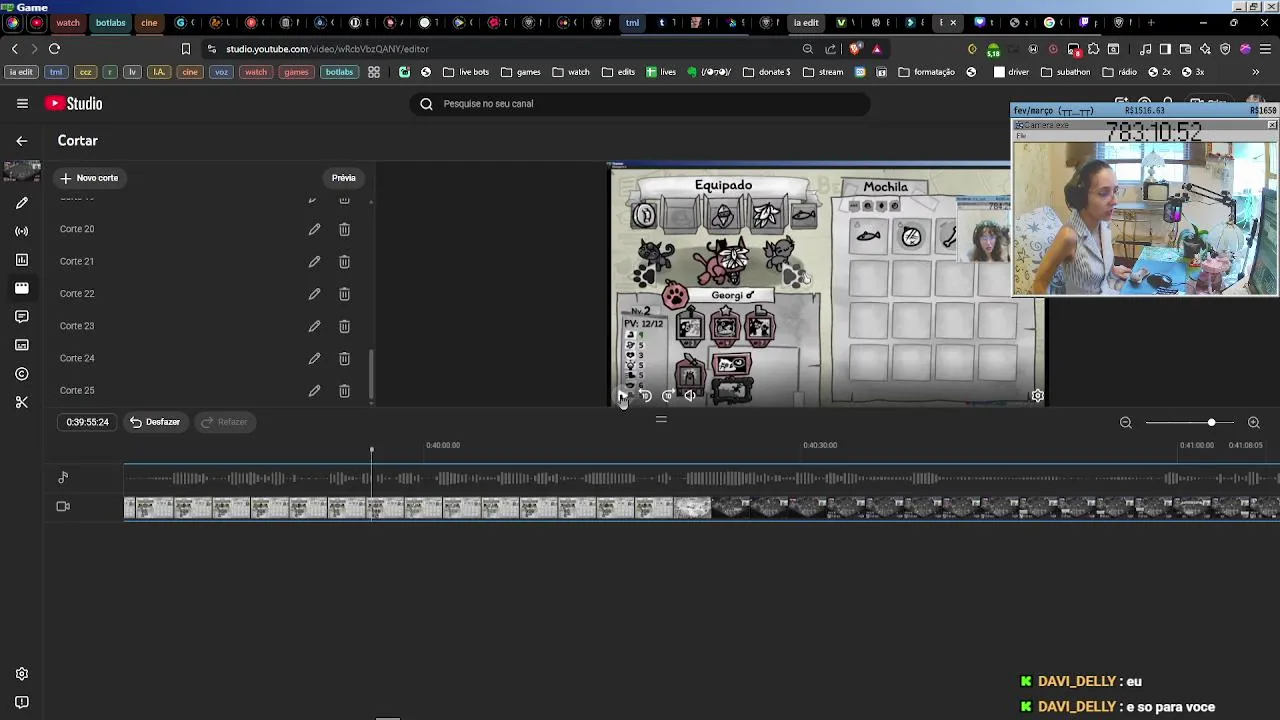Open the 'live bots' bookmarks folder
This screenshot has width=1280, height=720.
(x=466, y=72)
